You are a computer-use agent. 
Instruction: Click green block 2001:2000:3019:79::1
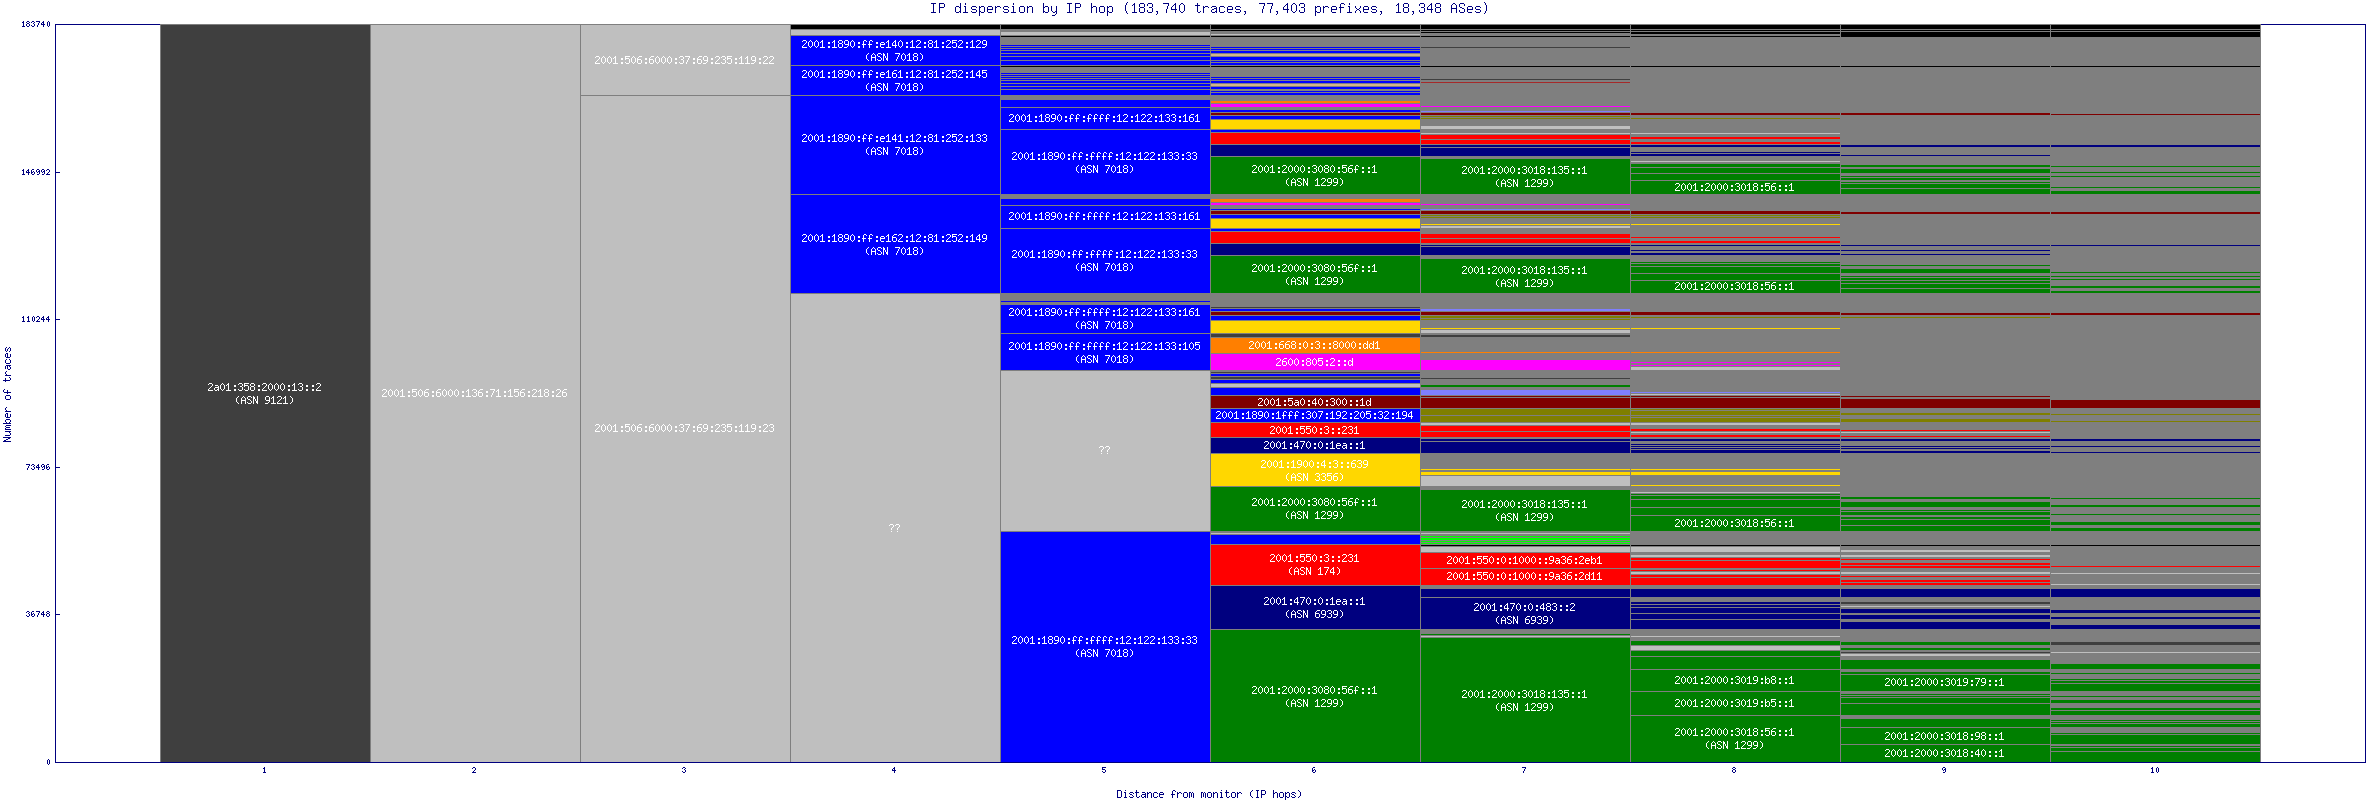pyautogui.click(x=1945, y=682)
